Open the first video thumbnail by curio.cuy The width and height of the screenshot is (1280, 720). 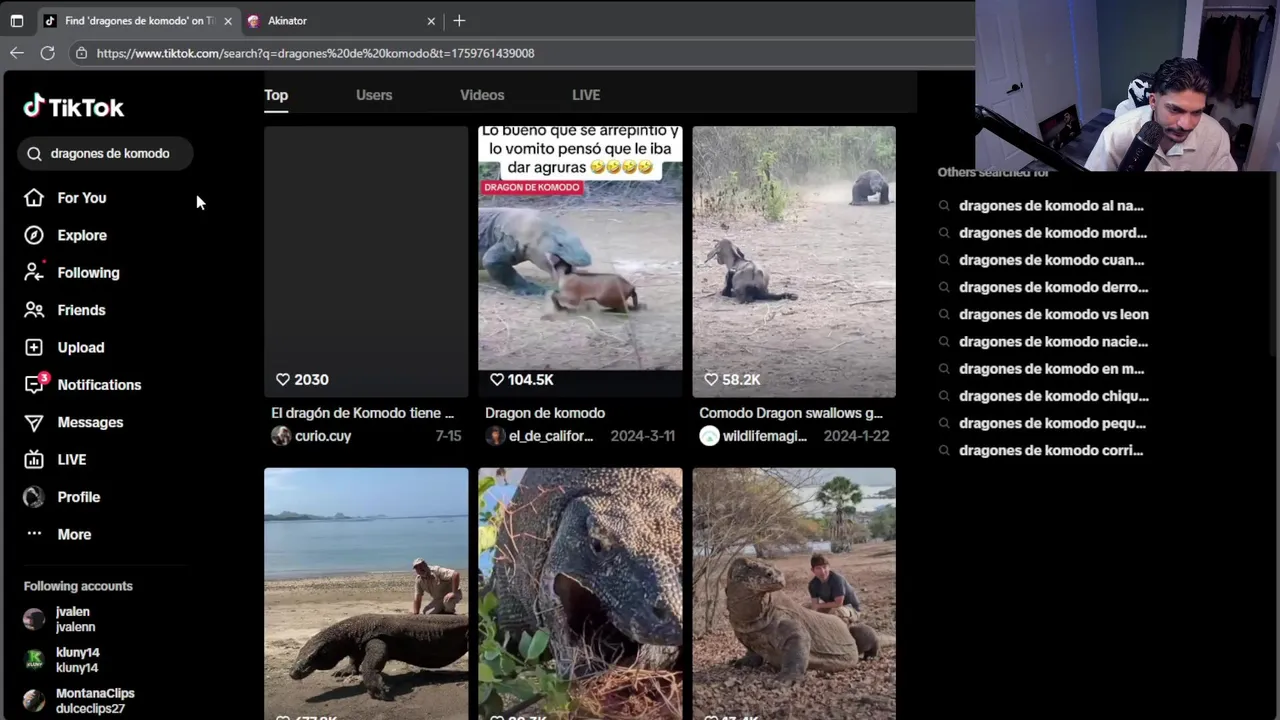[366, 262]
